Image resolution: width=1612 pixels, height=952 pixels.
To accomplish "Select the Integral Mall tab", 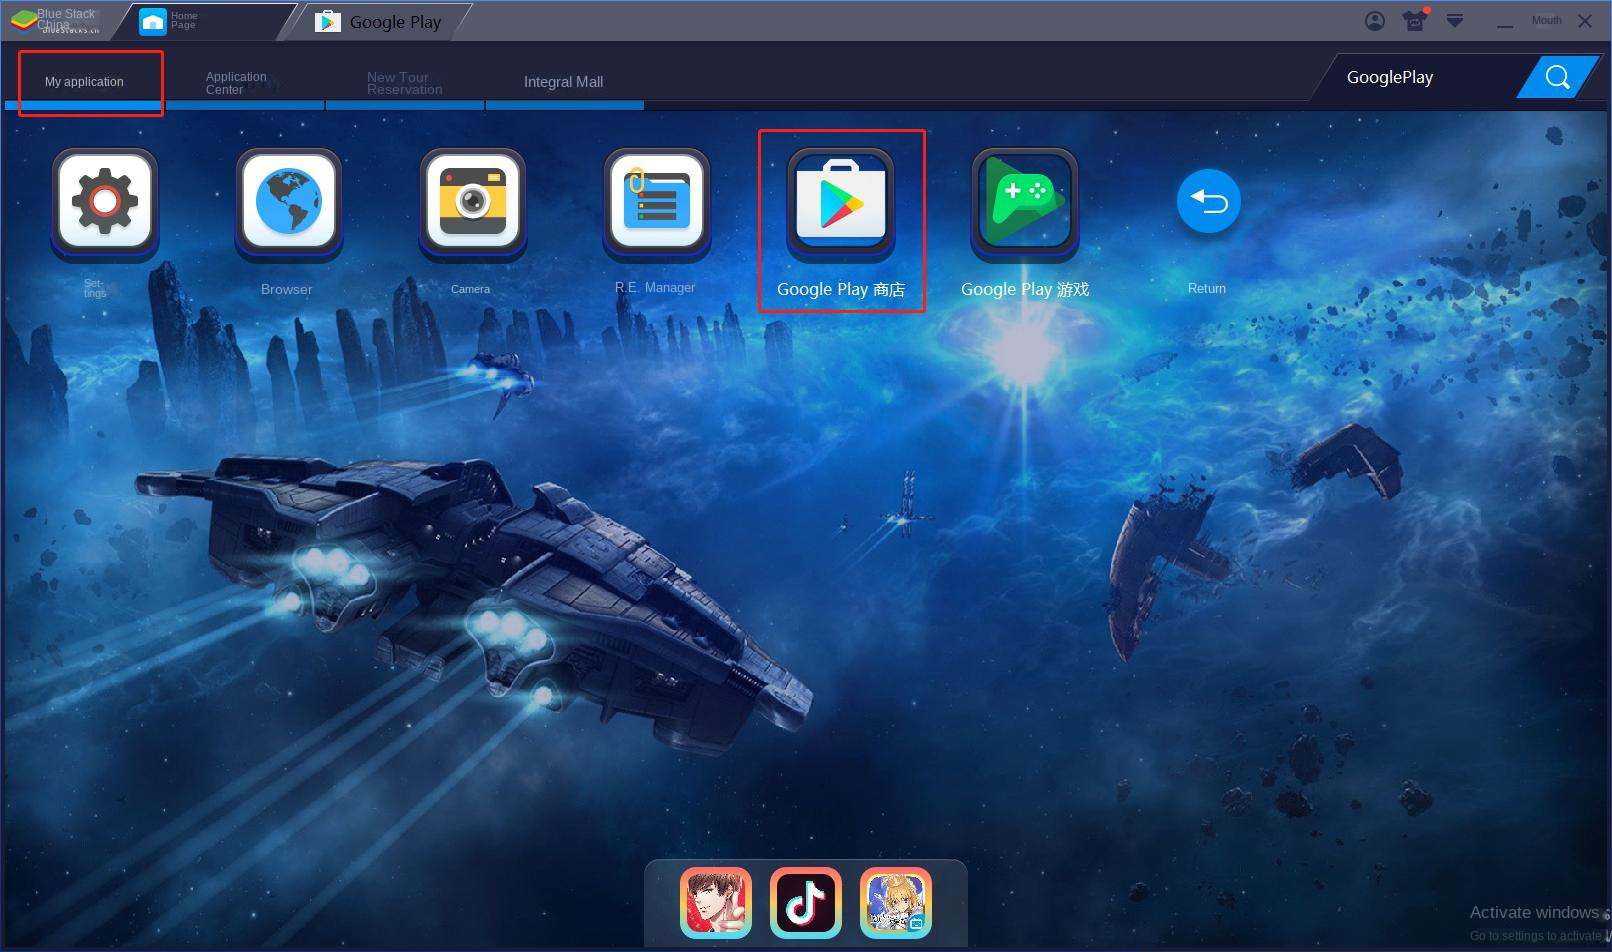I will (563, 82).
